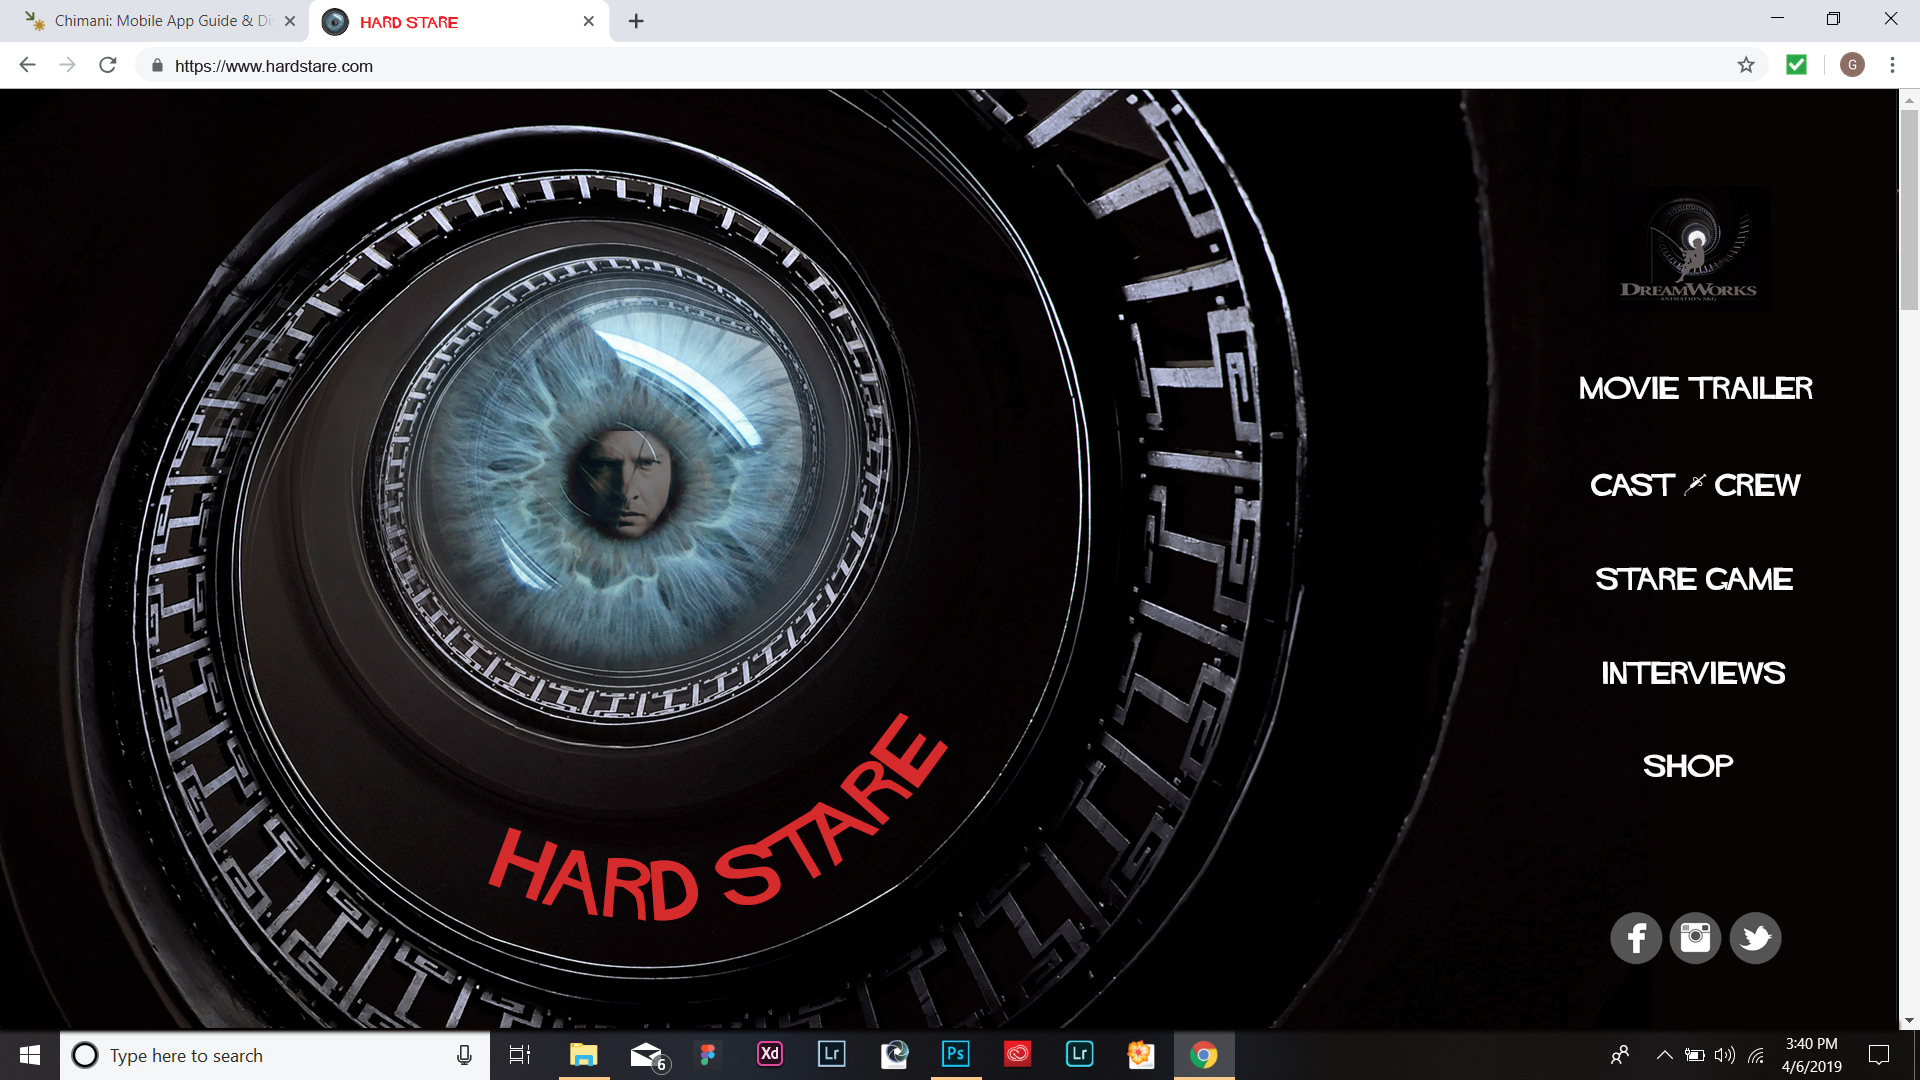Close the HARD STARE tab
The width and height of the screenshot is (1920, 1080).
(589, 21)
